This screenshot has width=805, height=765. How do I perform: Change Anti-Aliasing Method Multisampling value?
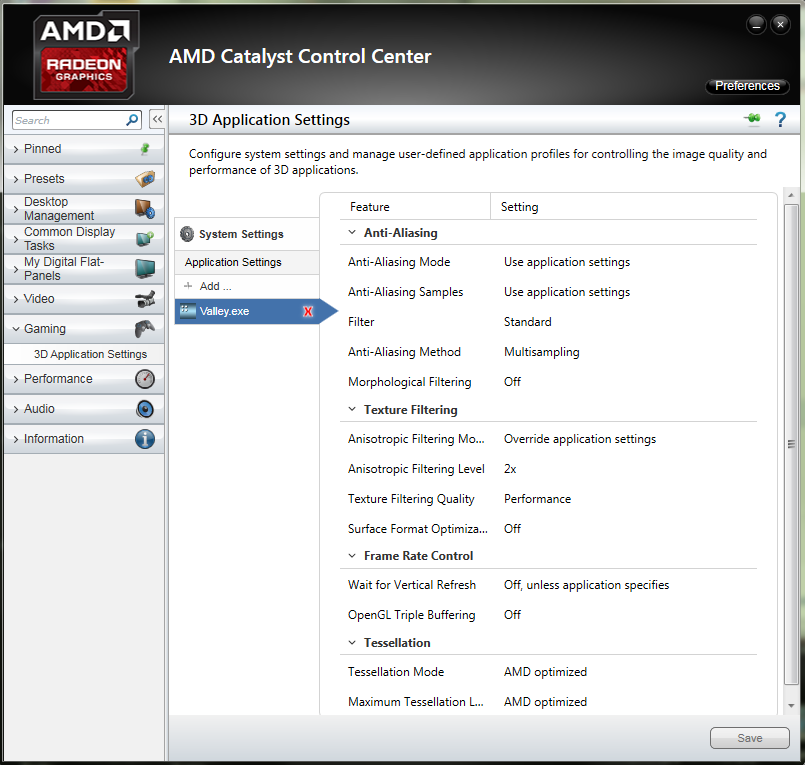[542, 352]
